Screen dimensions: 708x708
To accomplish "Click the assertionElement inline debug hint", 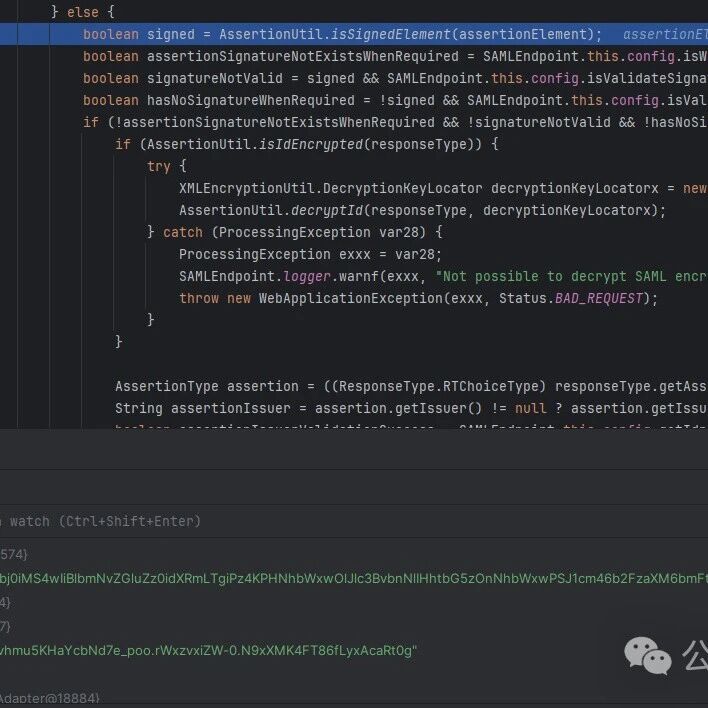I will (x=665, y=34).
